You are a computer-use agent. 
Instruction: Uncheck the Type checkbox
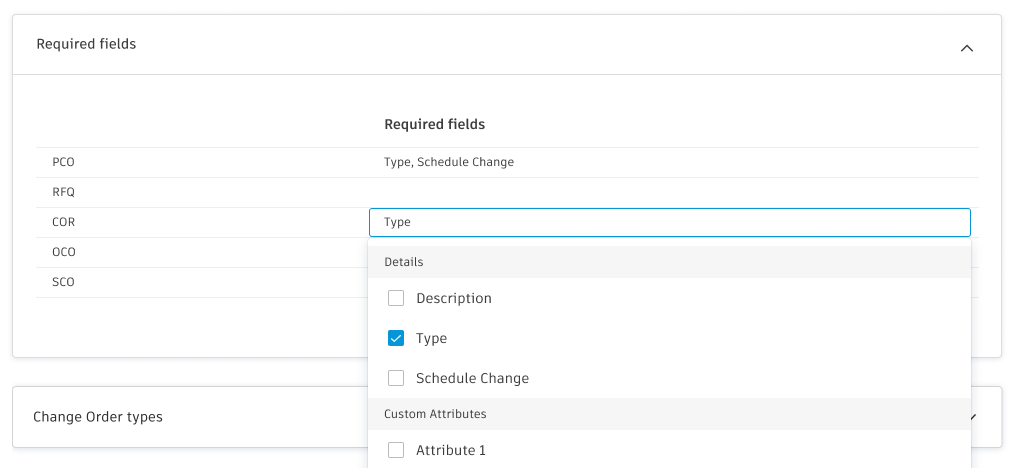(396, 338)
